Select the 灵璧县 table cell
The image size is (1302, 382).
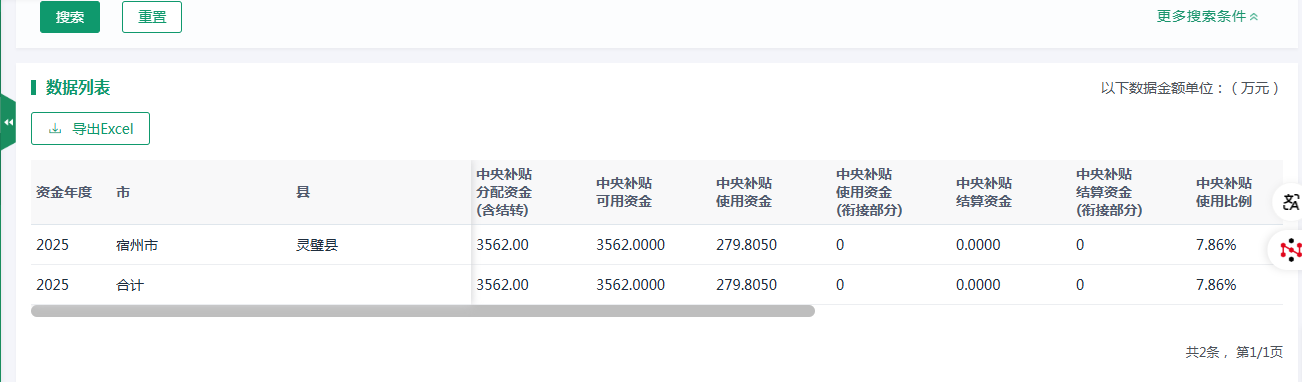317,245
